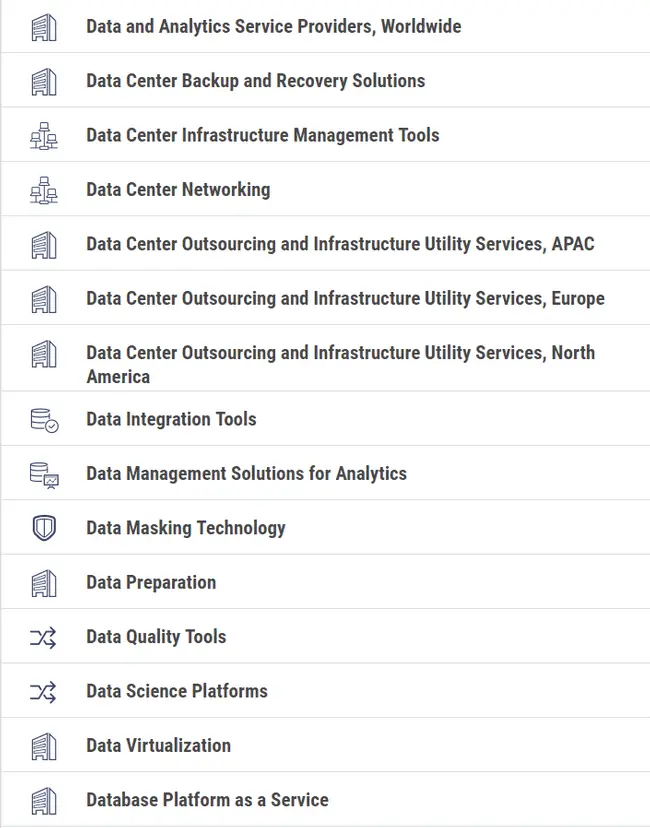The height and width of the screenshot is (828, 650).
Task: Click the building icon beside Database Platform as a Service
Action: point(44,800)
